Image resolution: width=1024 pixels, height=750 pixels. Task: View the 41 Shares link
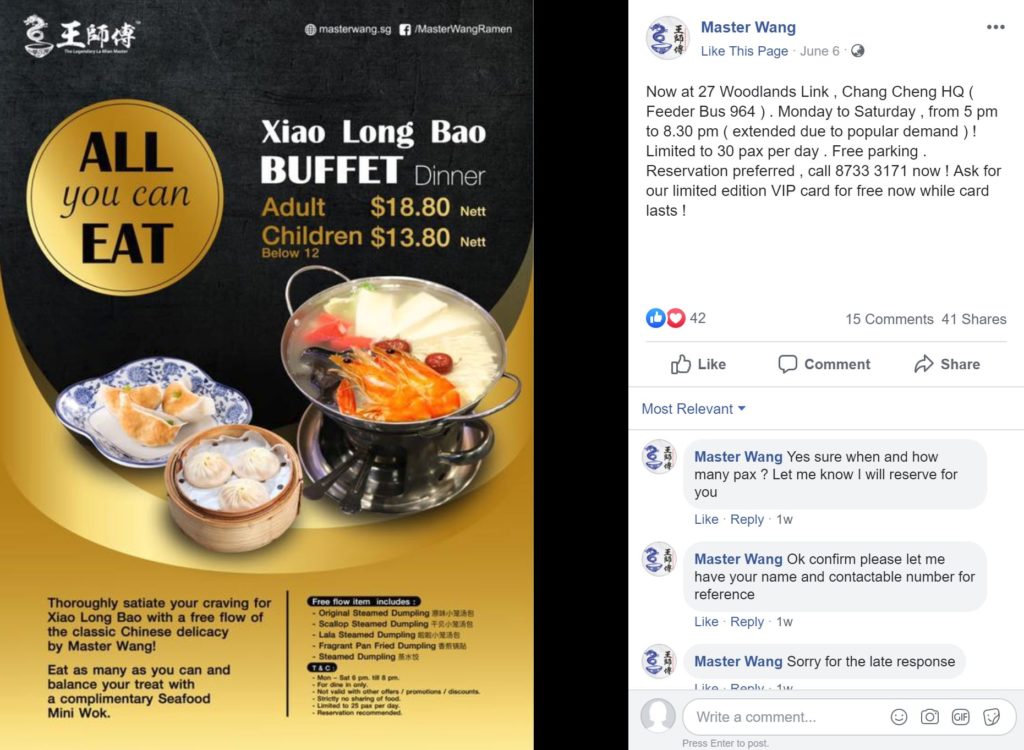974,319
